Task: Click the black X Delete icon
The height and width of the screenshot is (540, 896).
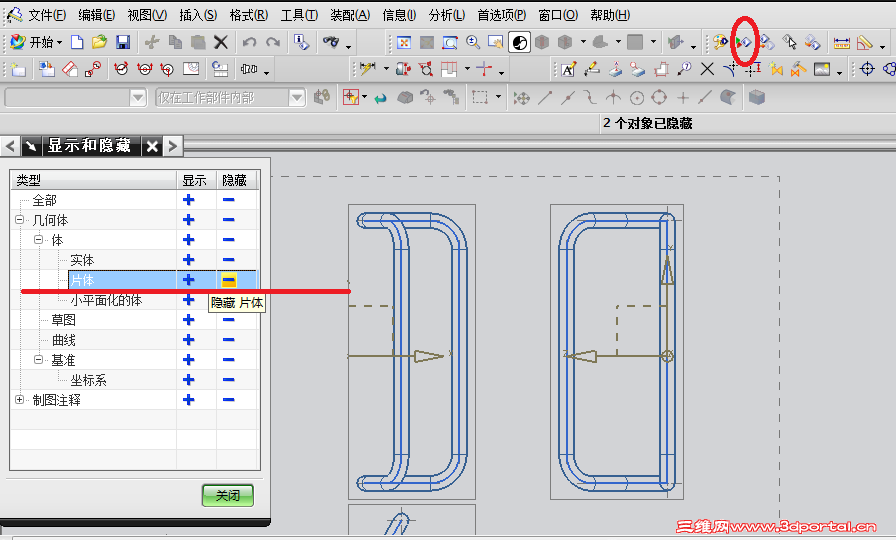Action: (221, 42)
